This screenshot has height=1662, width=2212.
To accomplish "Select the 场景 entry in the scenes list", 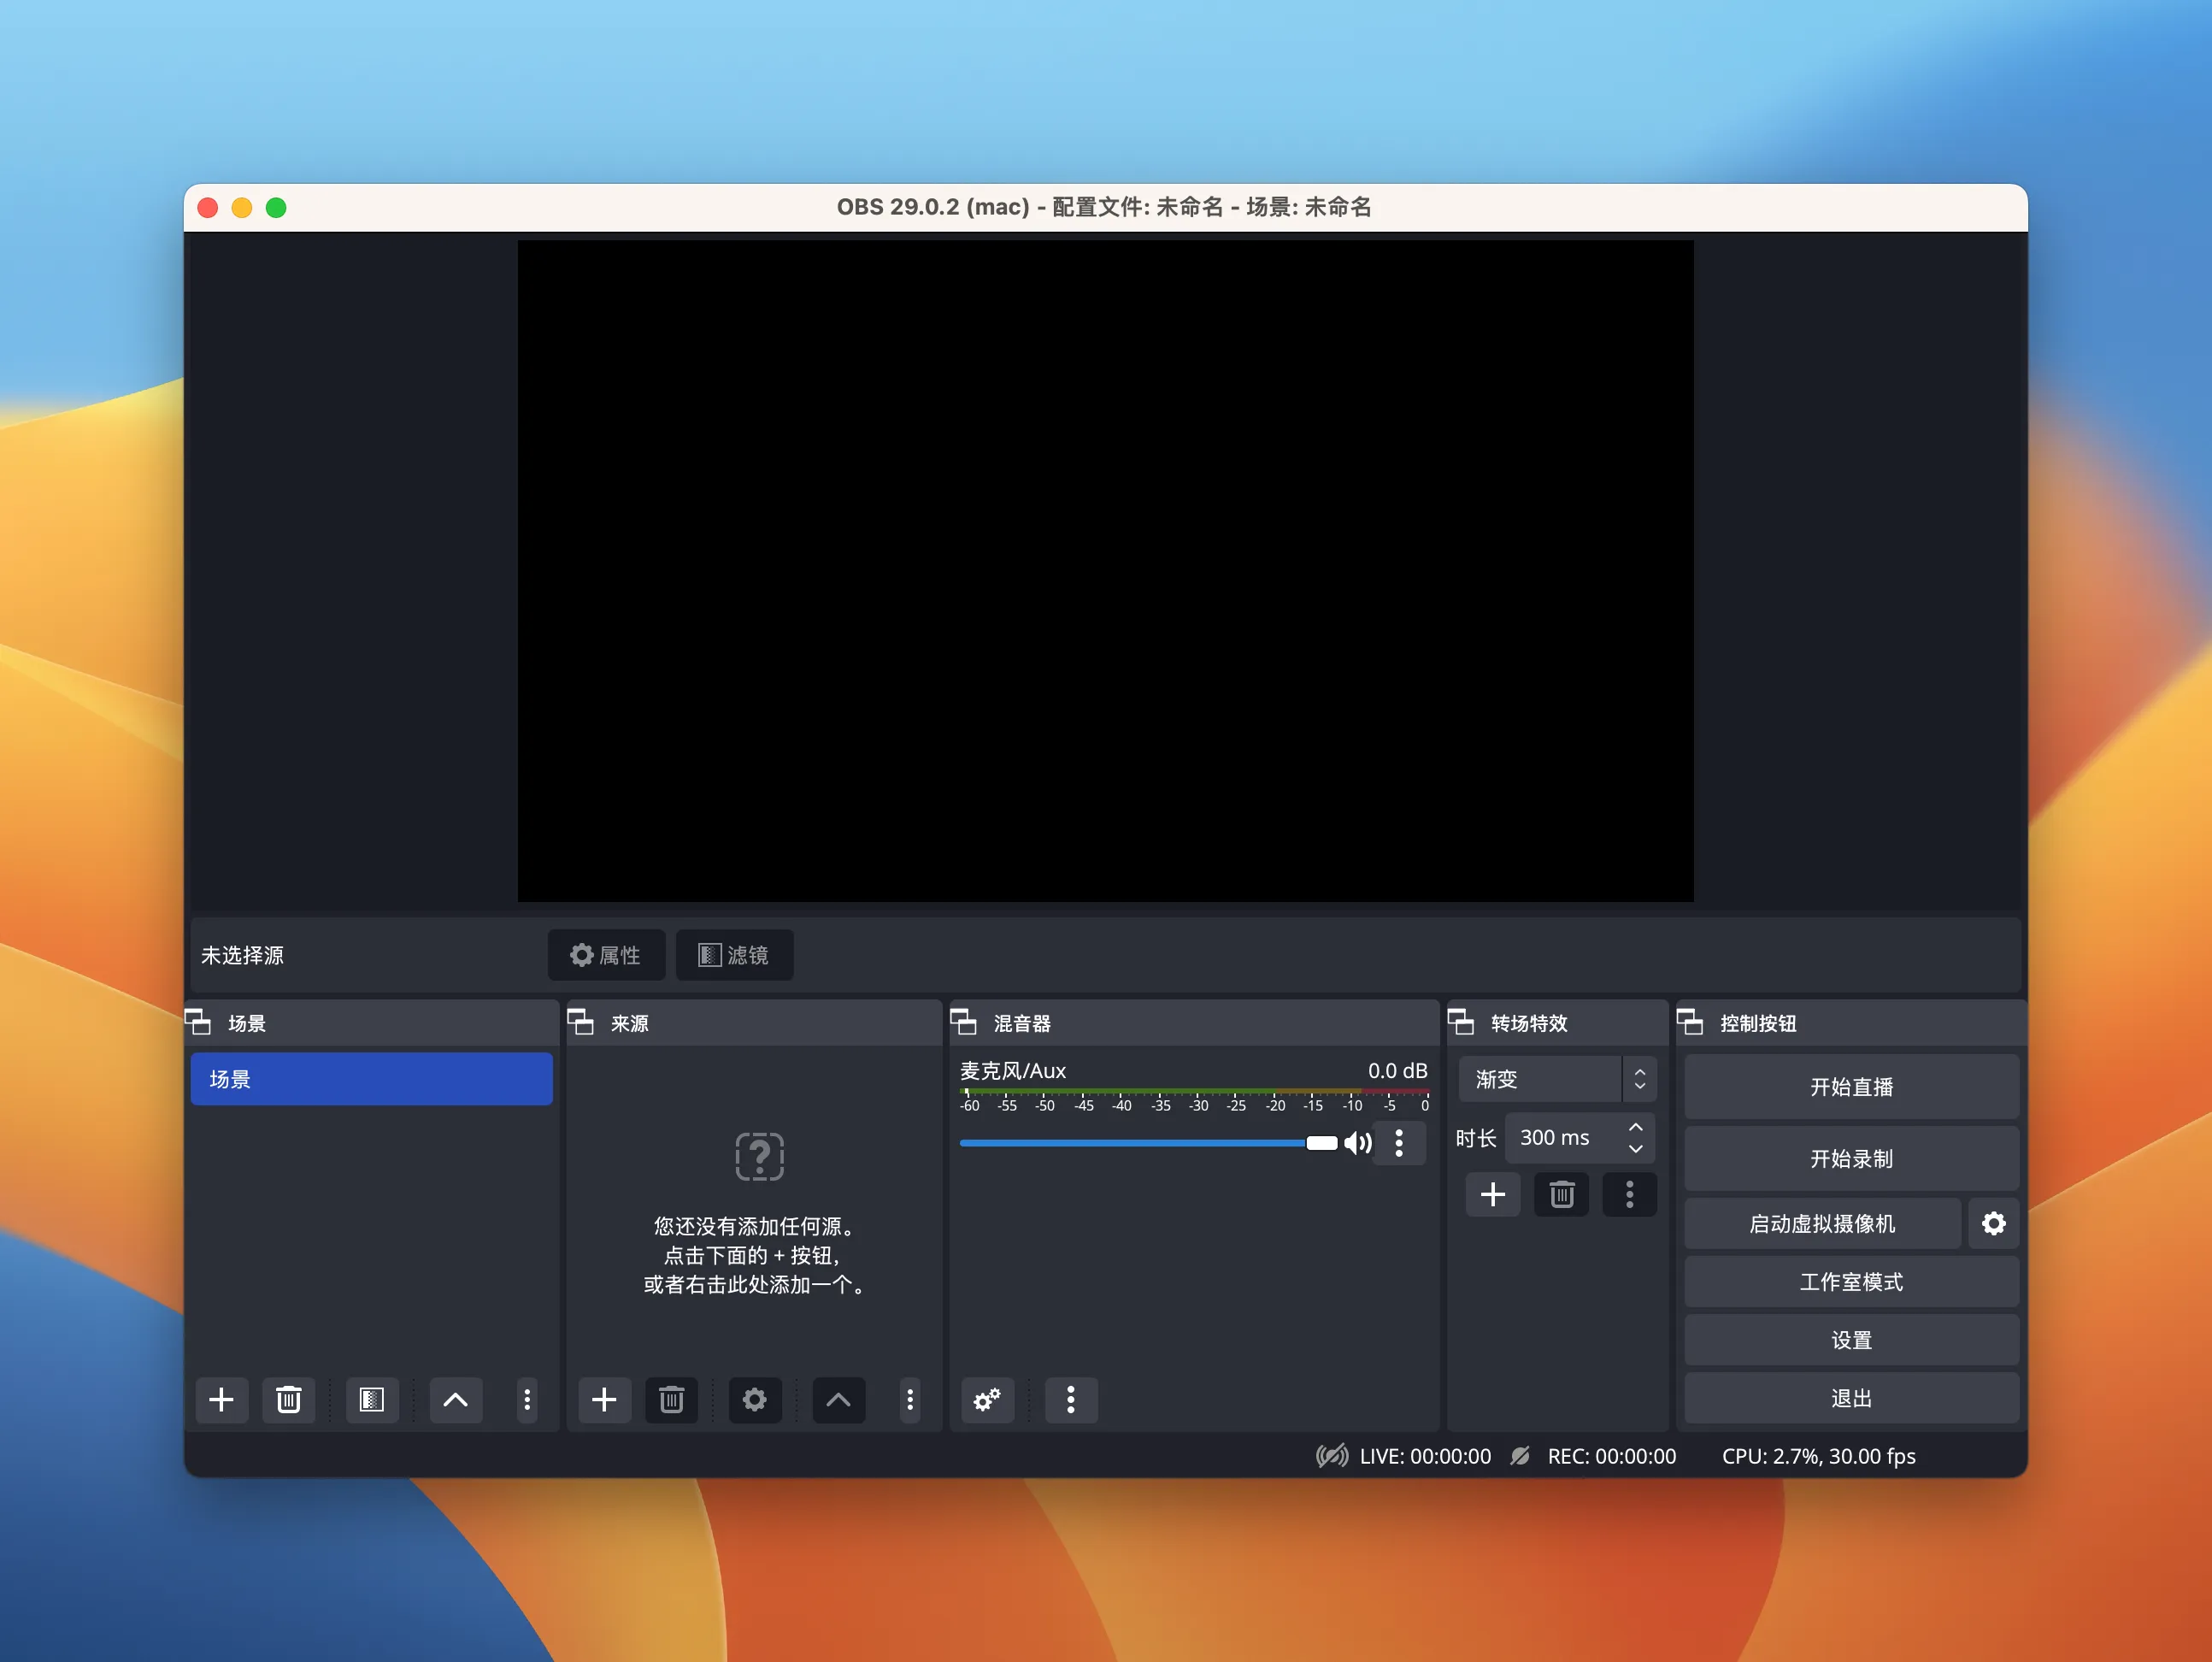I will tap(371, 1079).
